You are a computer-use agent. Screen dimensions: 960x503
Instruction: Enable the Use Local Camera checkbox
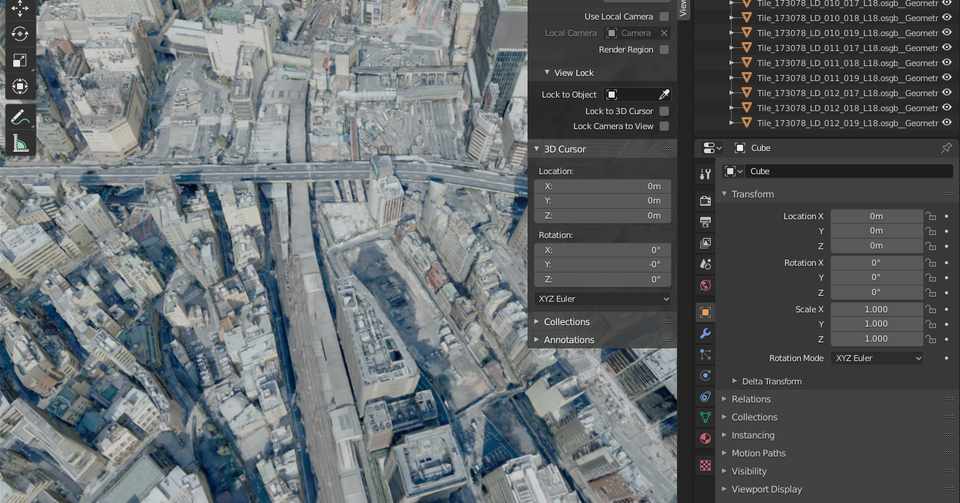[664, 17]
